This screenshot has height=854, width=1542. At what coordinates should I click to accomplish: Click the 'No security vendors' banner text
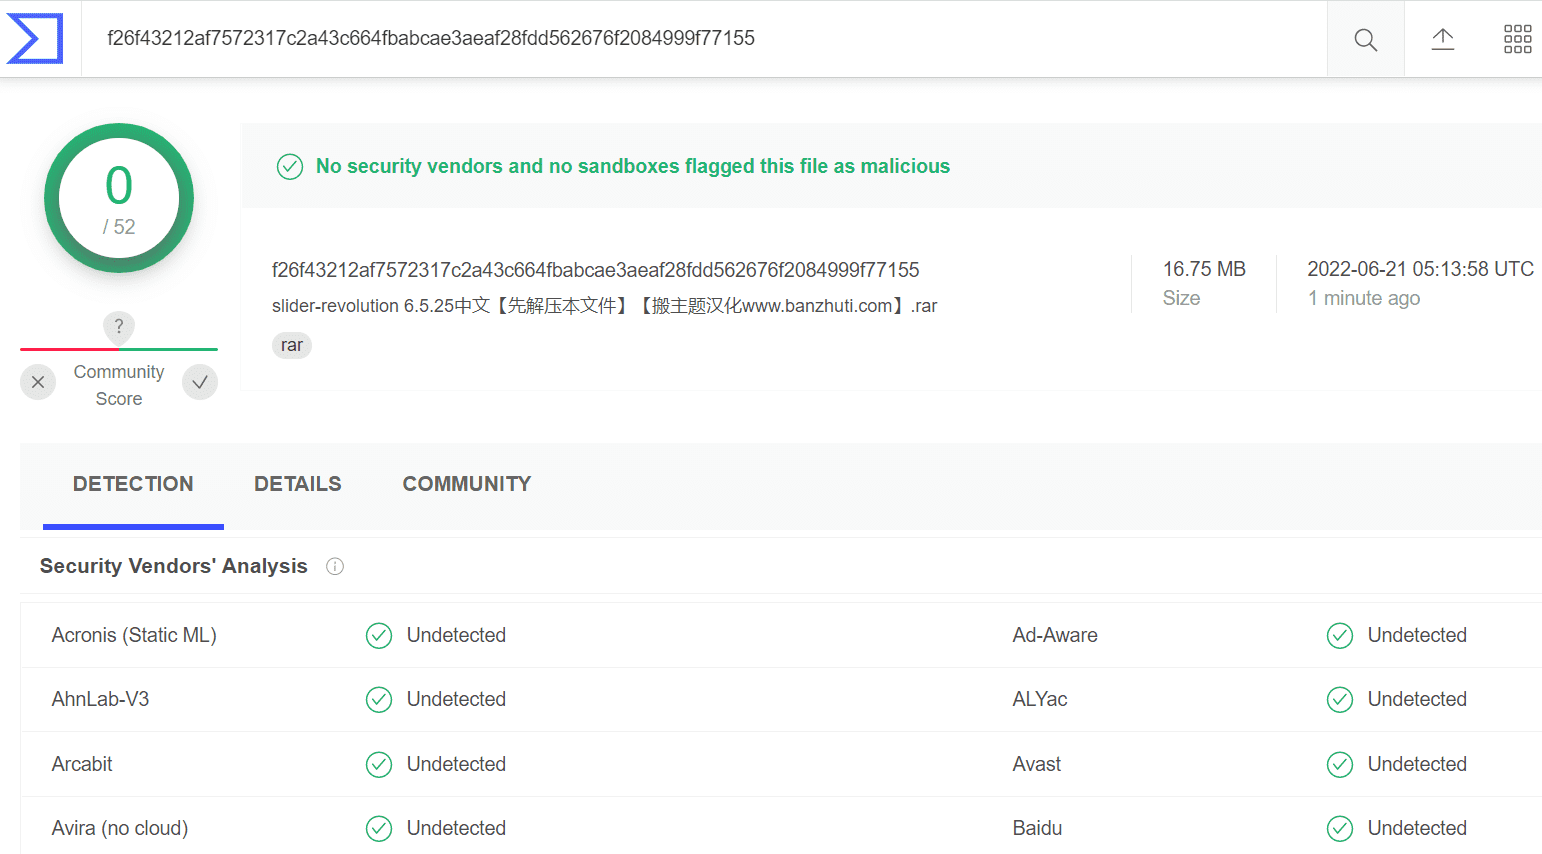pyautogui.click(x=633, y=166)
